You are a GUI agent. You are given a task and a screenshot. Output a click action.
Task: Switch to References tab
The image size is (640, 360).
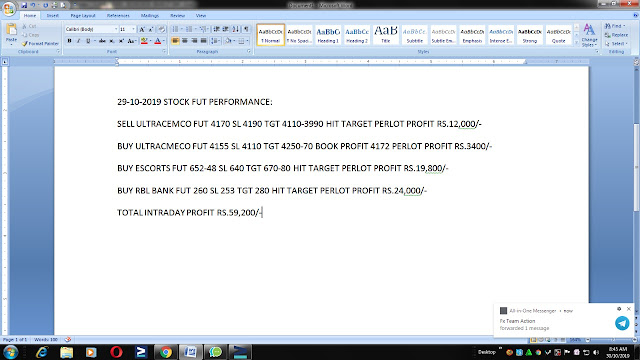tap(118, 16)
